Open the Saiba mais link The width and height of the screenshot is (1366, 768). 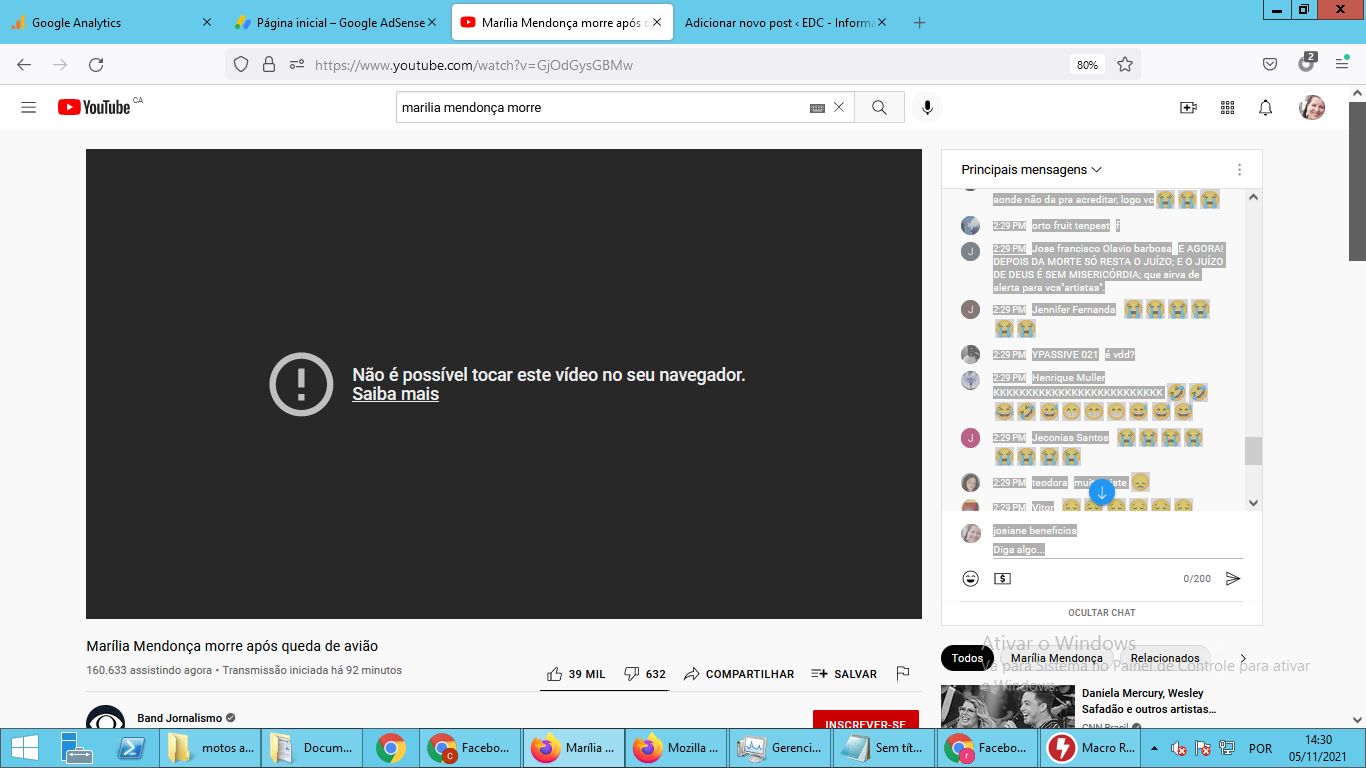tap(395, 394)
